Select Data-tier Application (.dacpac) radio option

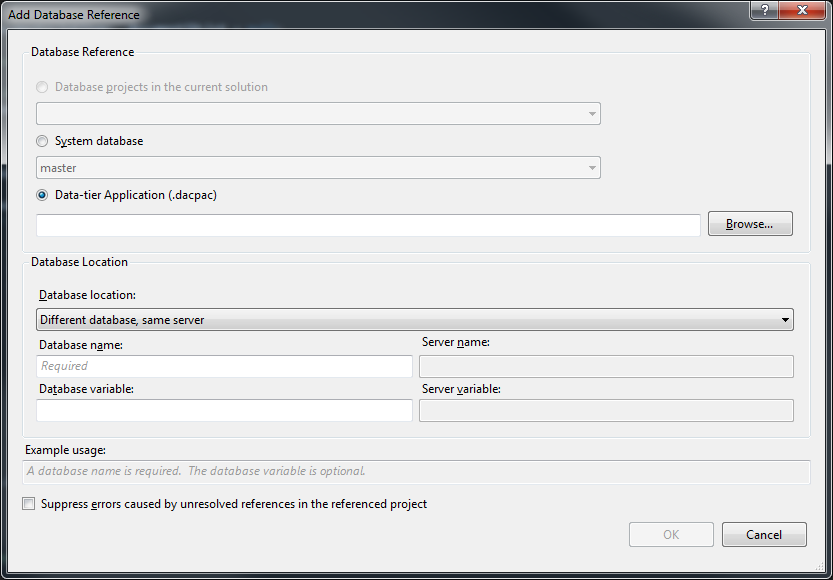pyautogui.click(x=42, y=195)
